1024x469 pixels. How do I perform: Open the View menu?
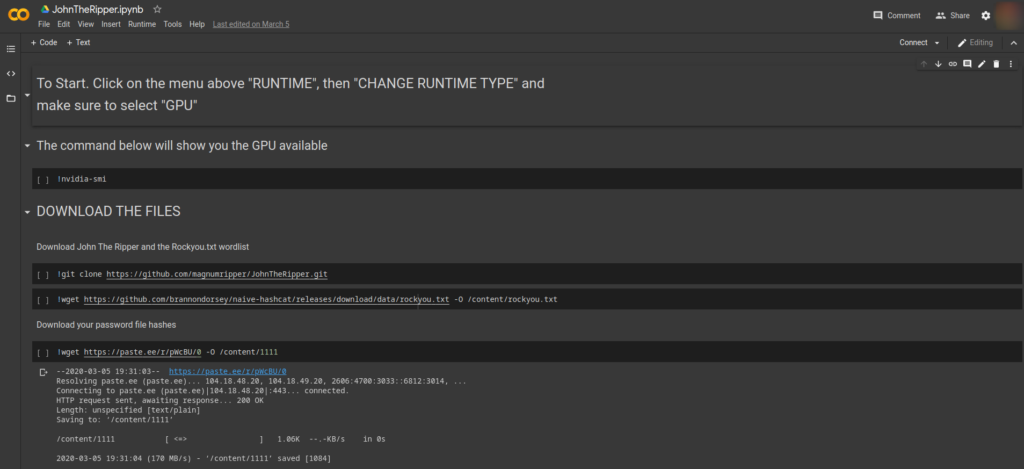[86, 24]
